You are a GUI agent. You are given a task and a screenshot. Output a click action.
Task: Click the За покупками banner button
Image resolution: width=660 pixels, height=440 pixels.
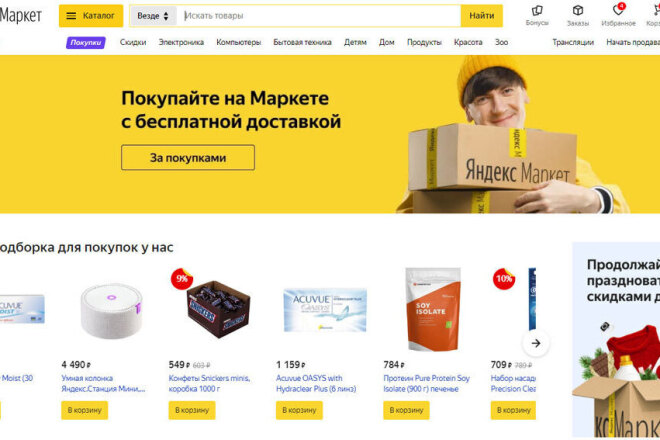188,157
